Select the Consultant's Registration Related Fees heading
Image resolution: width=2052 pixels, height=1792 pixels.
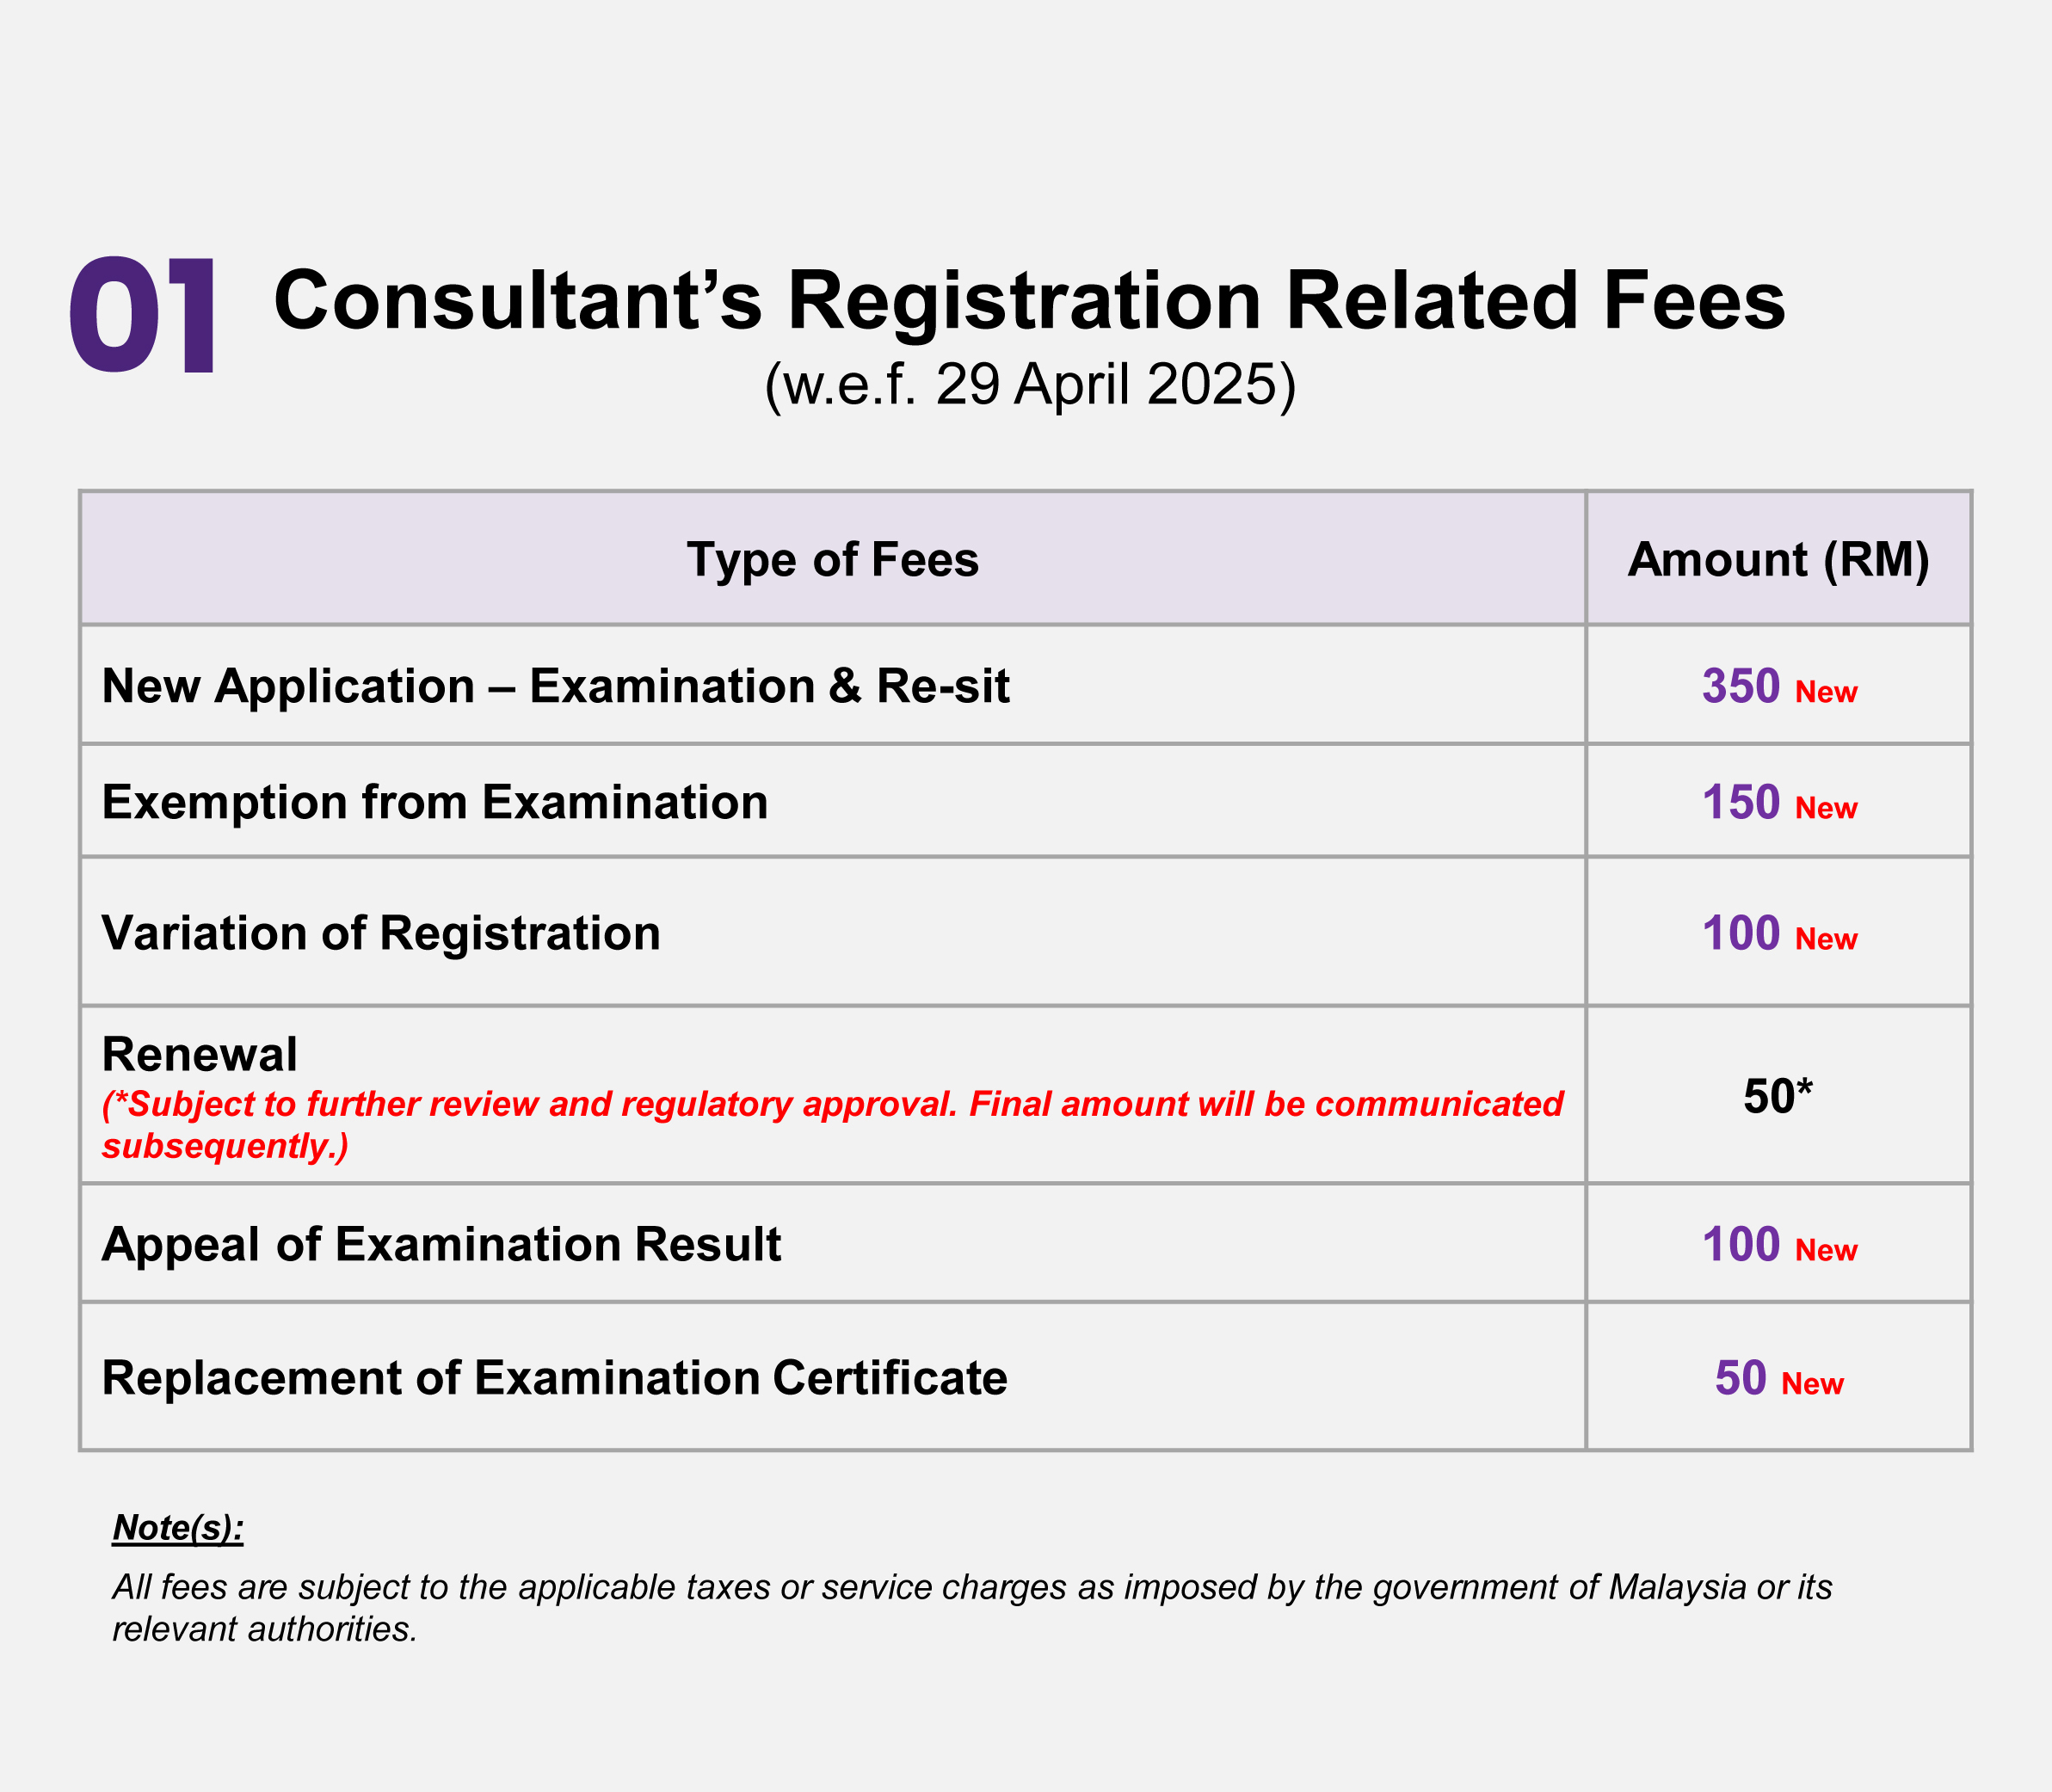pyautogui.click(x=1029, y=302)
